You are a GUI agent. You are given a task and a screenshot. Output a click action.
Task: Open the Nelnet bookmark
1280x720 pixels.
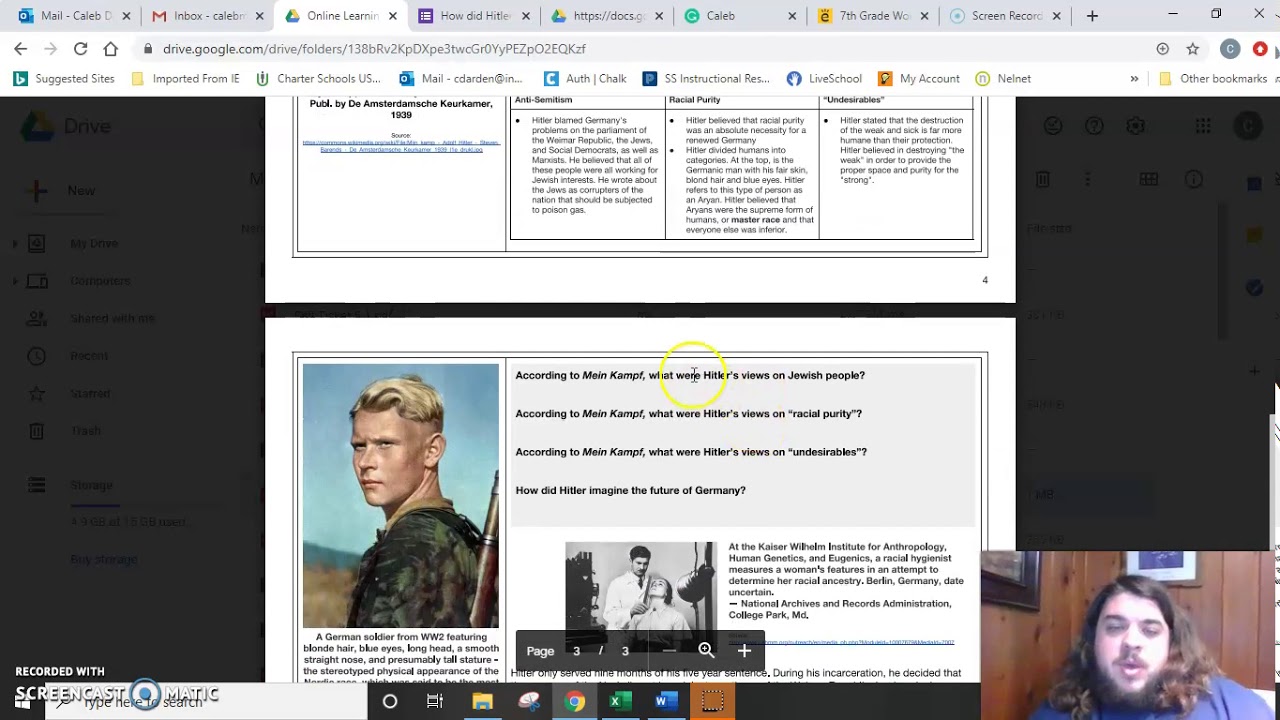pyautogui.click(x=1003, y=78)
